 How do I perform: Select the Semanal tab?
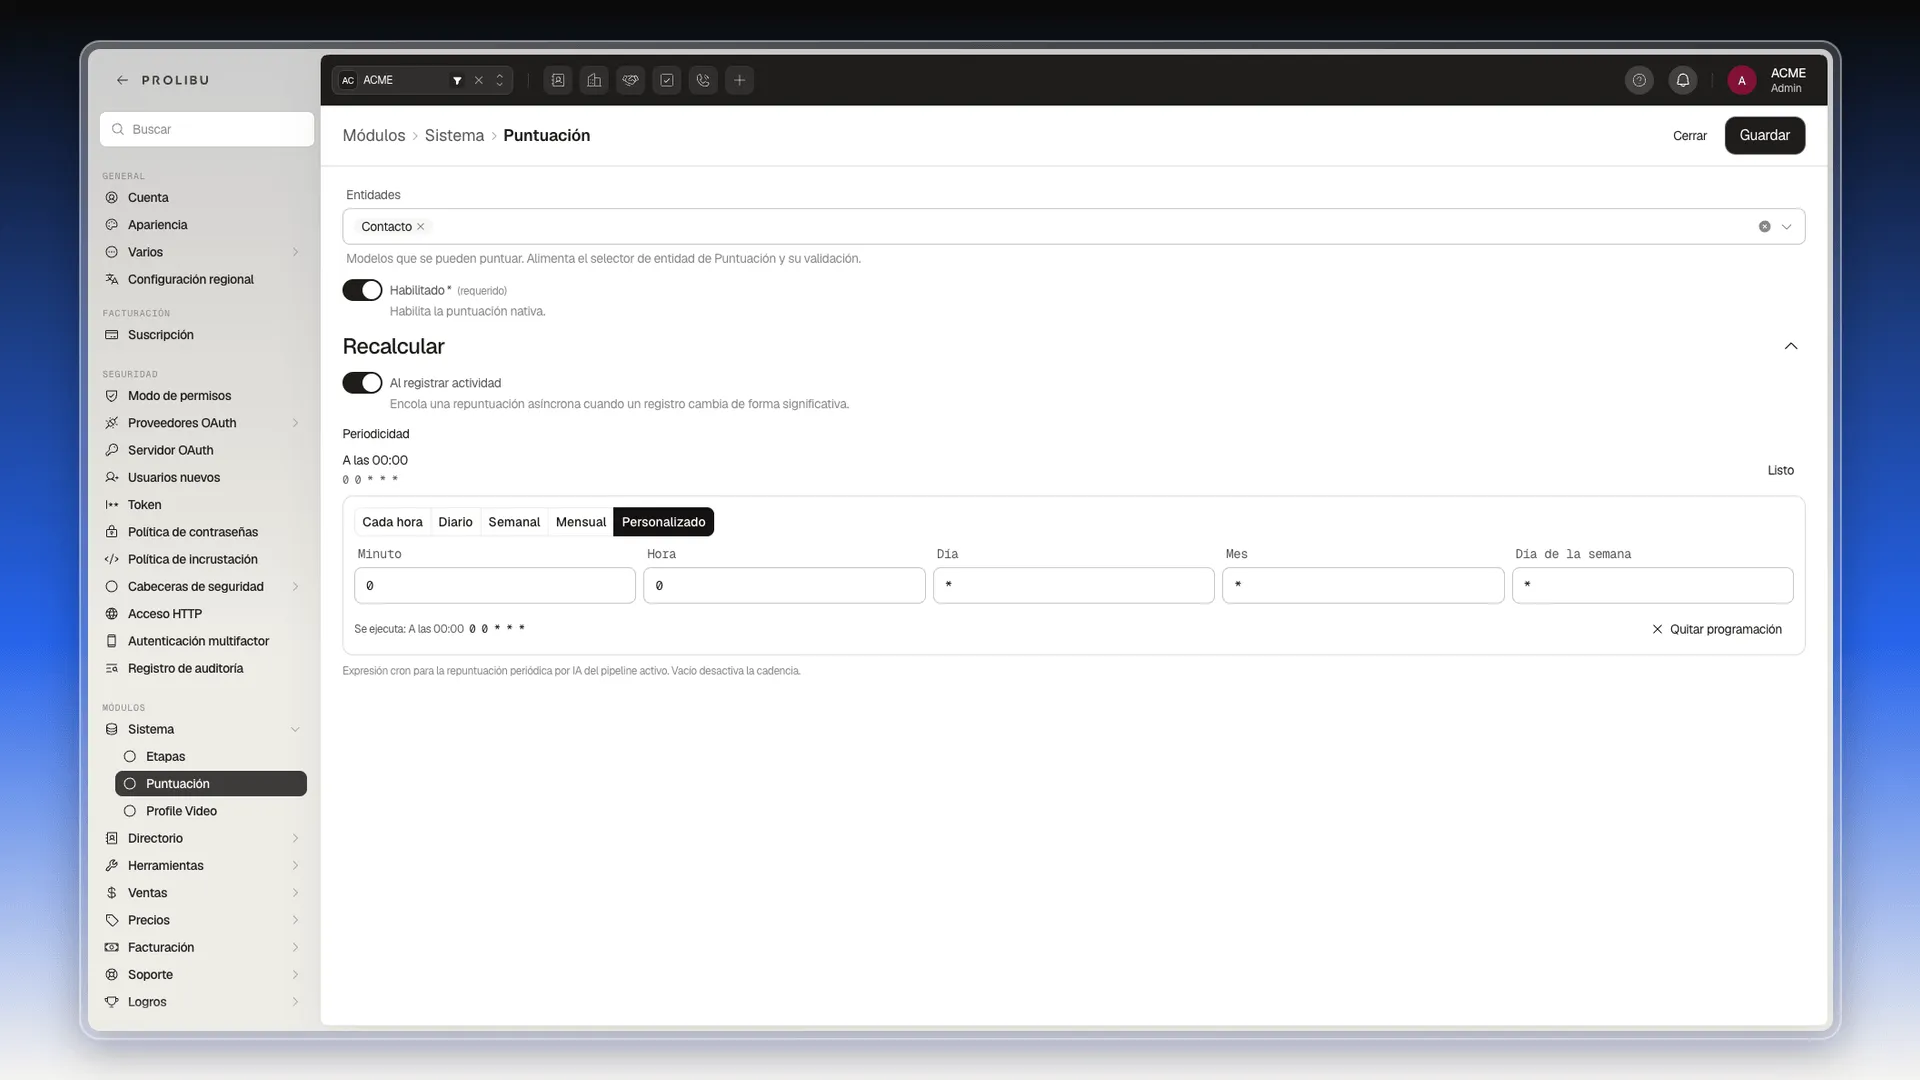click(514, 522)
